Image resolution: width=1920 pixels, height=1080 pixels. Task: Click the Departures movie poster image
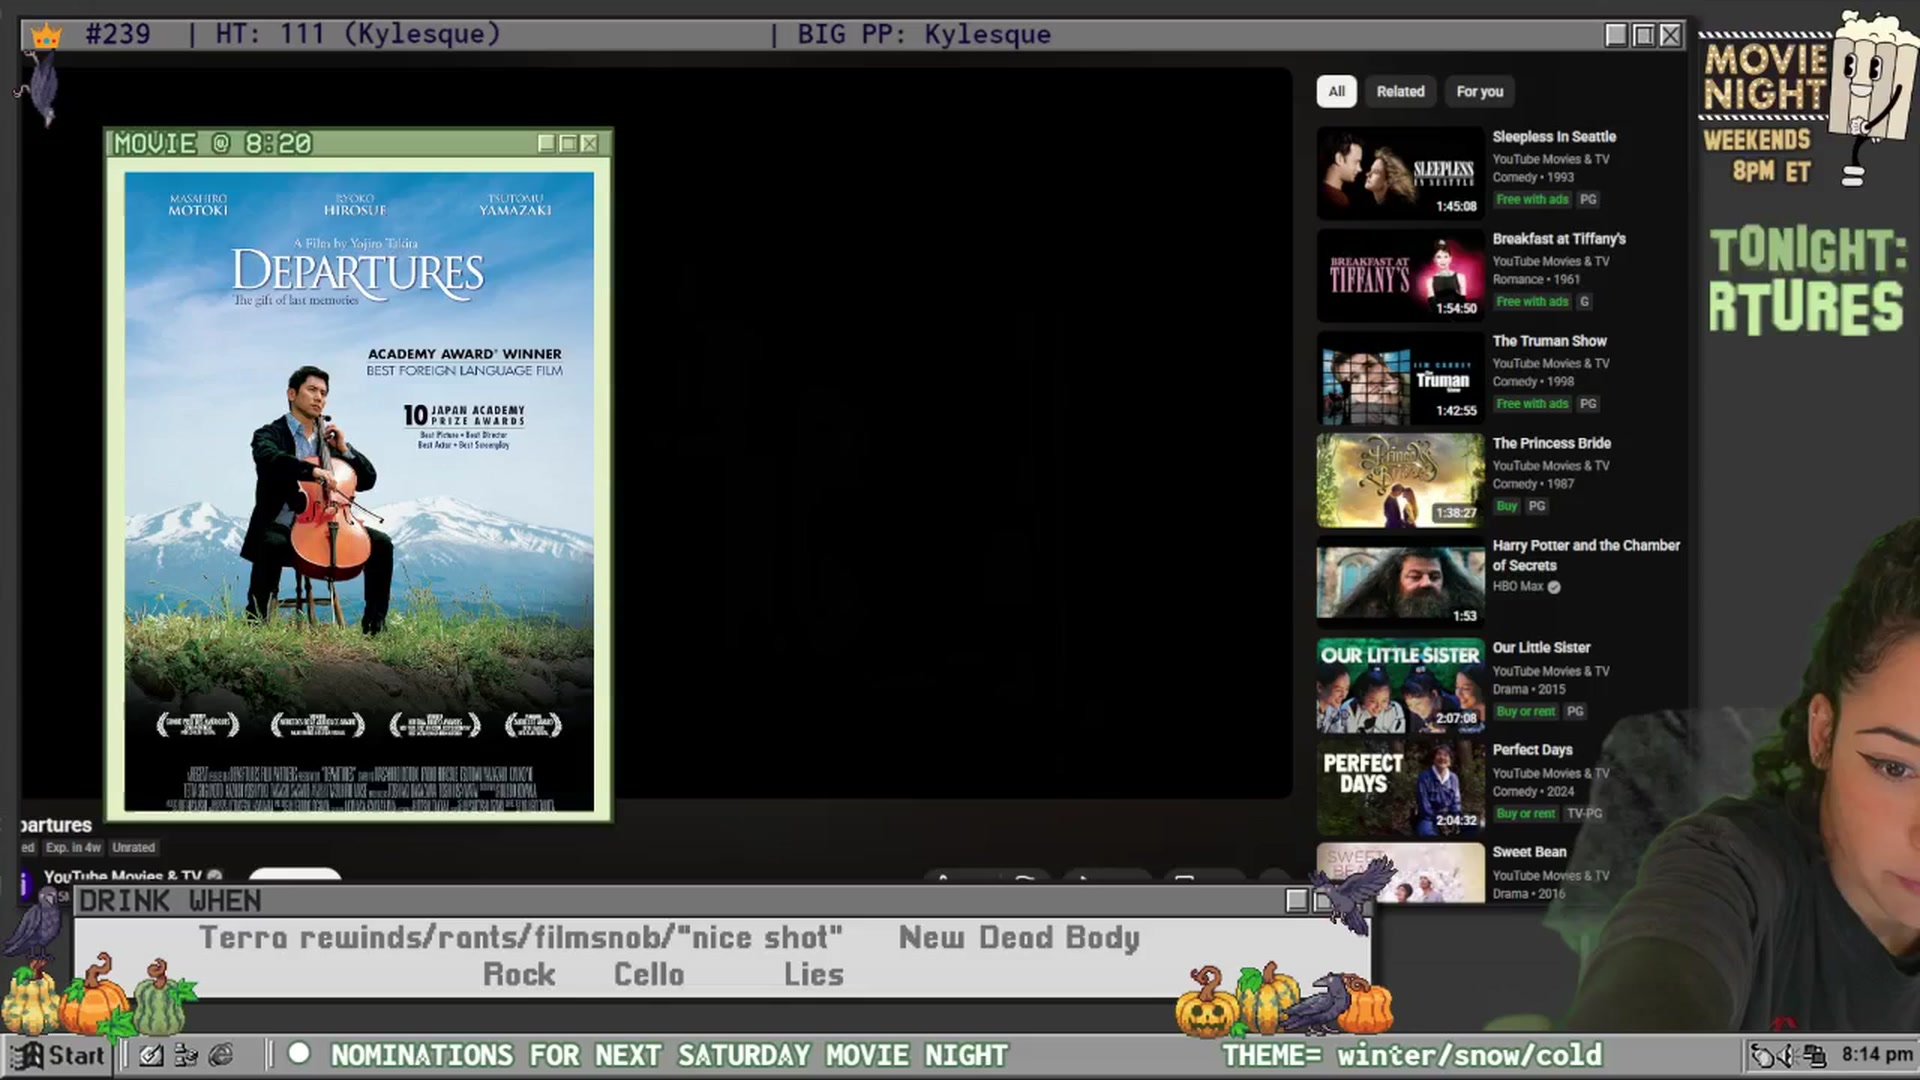click(359, 491)
